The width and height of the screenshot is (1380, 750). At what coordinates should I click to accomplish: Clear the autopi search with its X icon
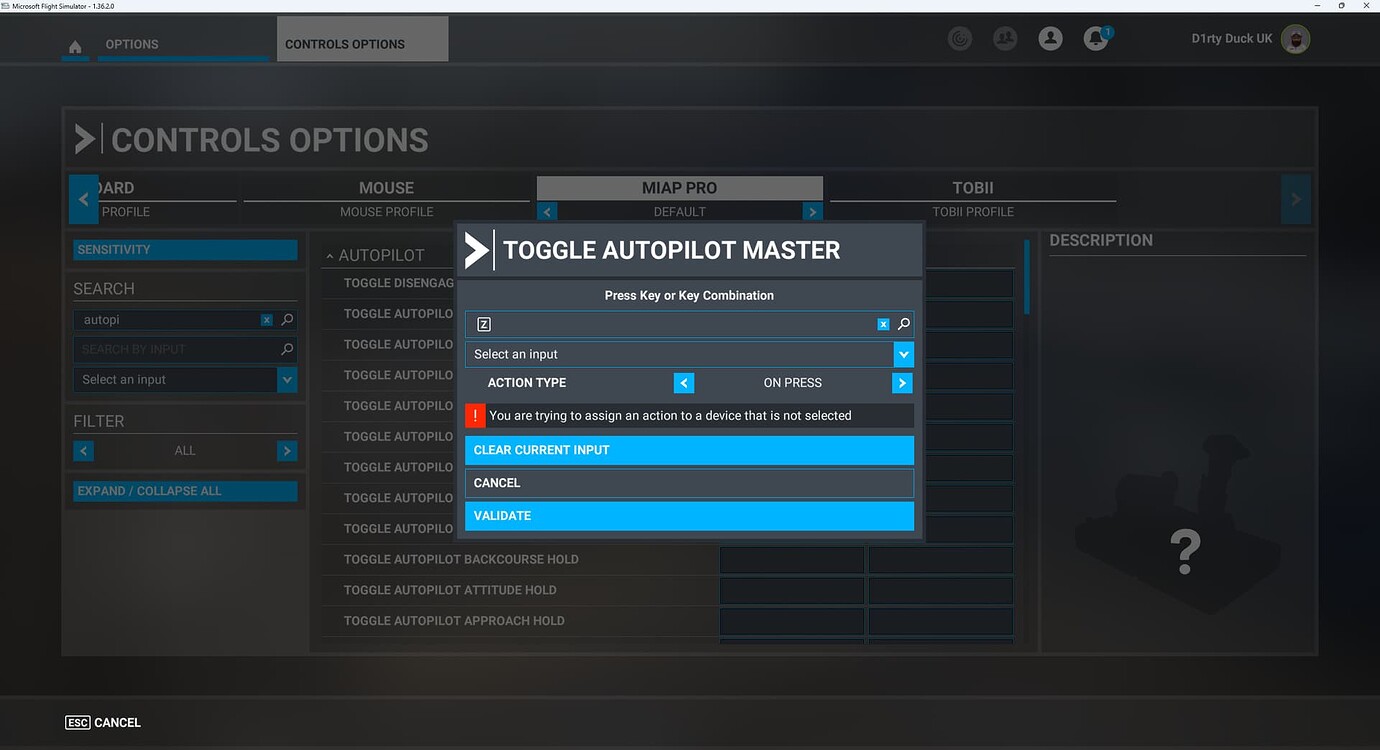(x=266, y=319)
